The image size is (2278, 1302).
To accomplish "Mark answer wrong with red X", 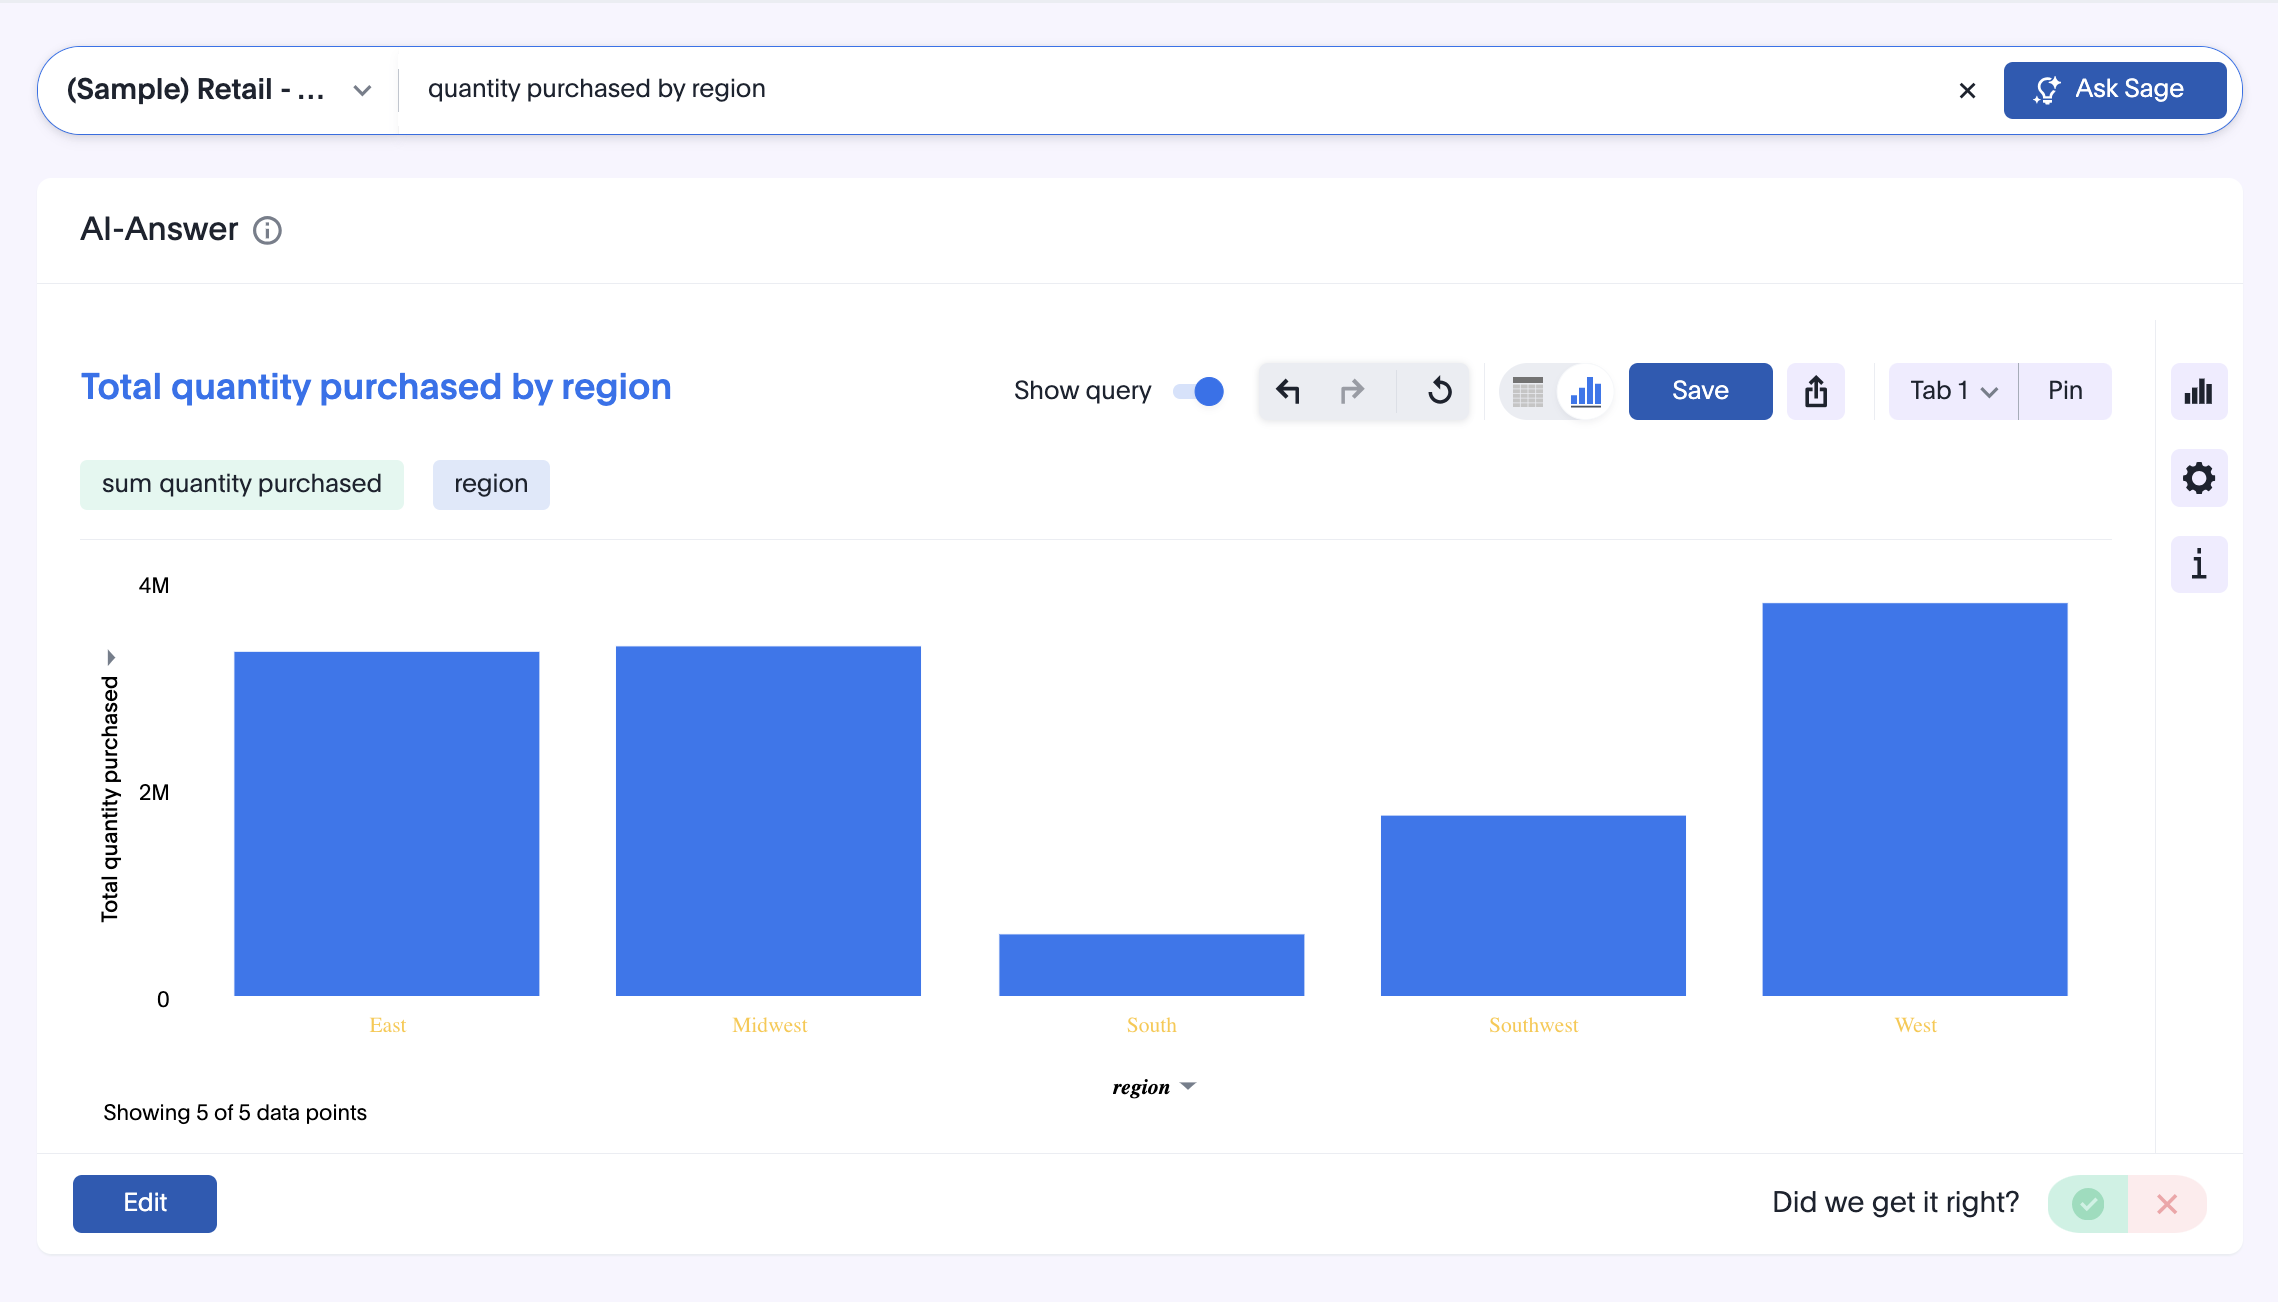I will coord(2167,1203).
